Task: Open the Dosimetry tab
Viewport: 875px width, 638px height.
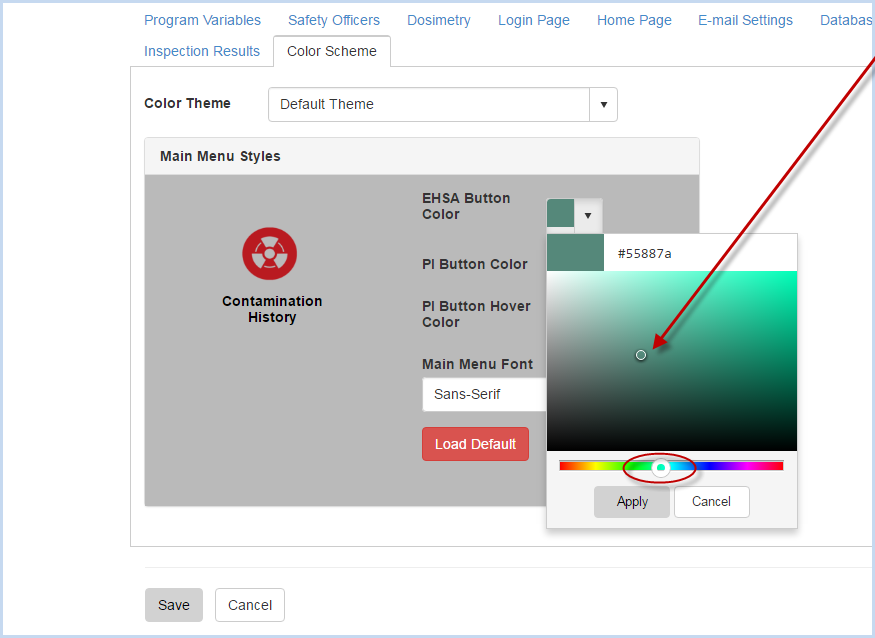Action: [439, 20]
